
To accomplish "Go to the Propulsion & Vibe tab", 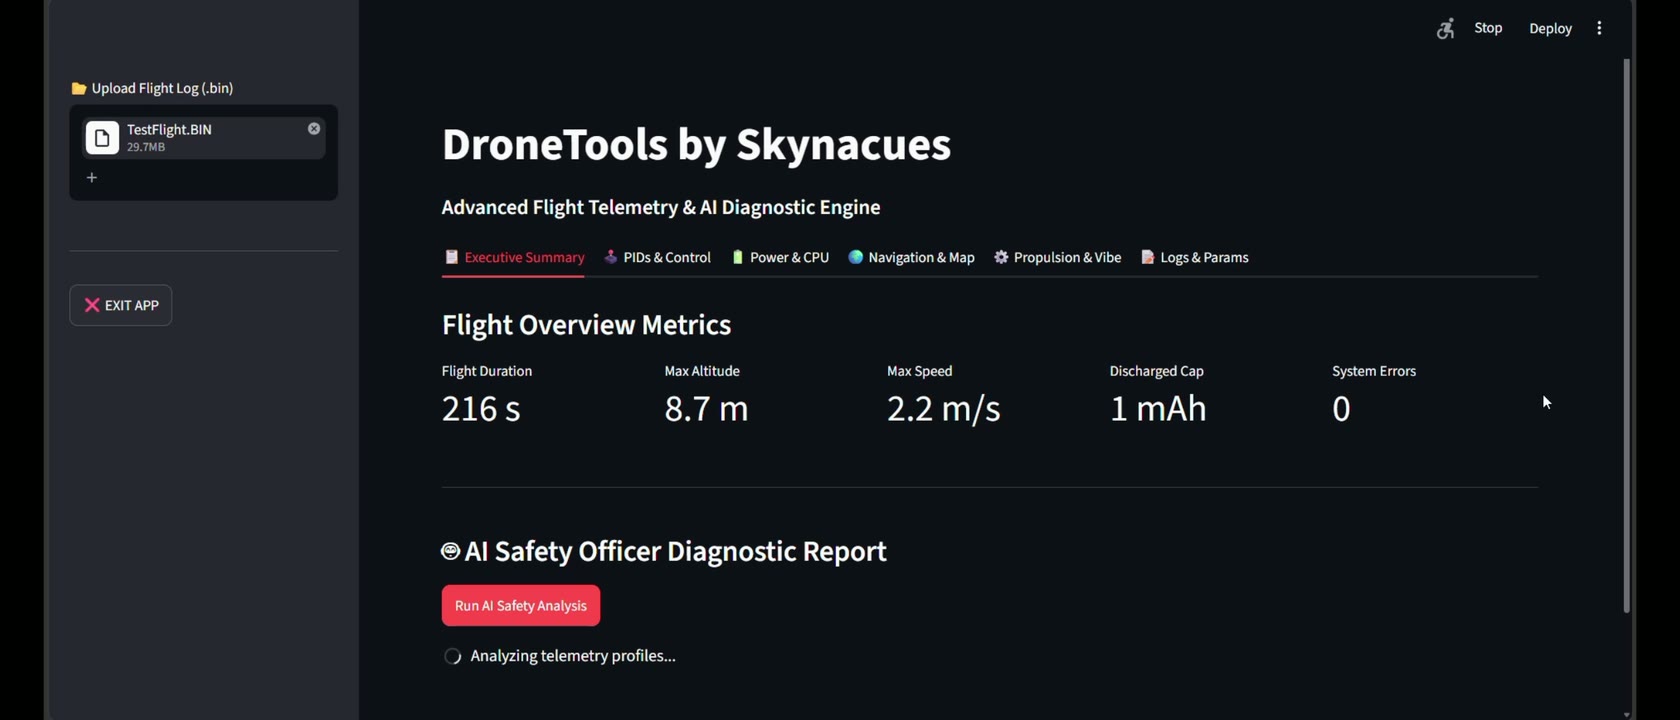I will [x=1057, y=257].
